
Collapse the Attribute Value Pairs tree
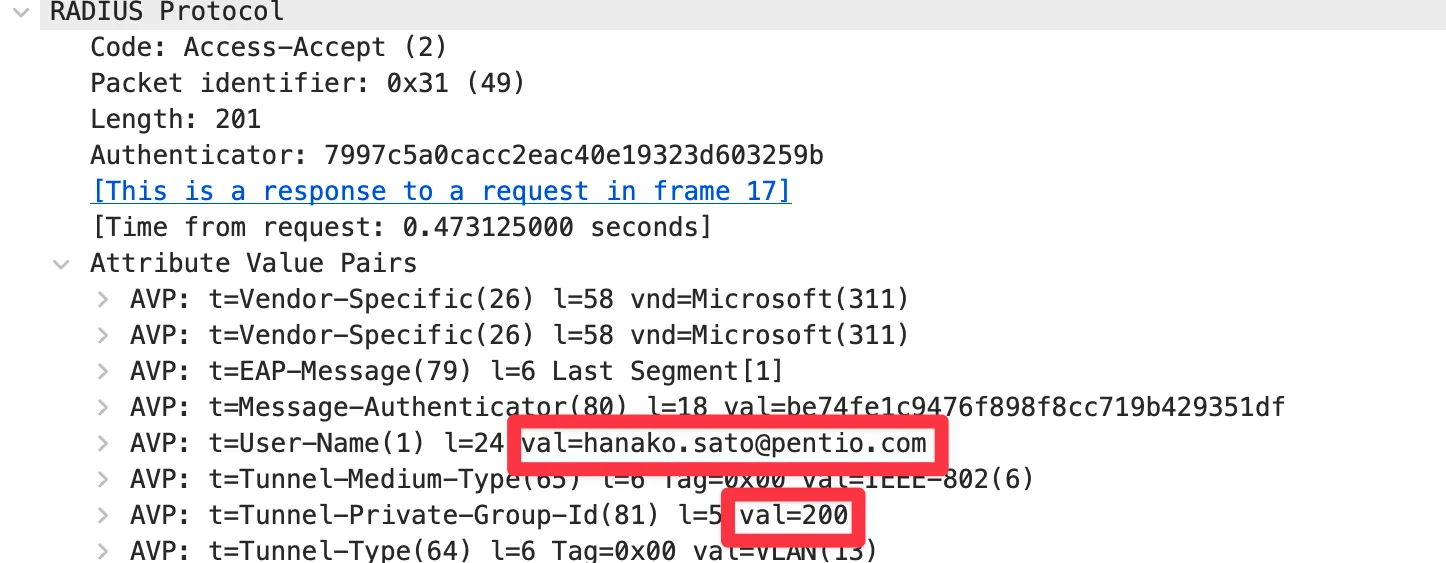click(x=62, y=264)
